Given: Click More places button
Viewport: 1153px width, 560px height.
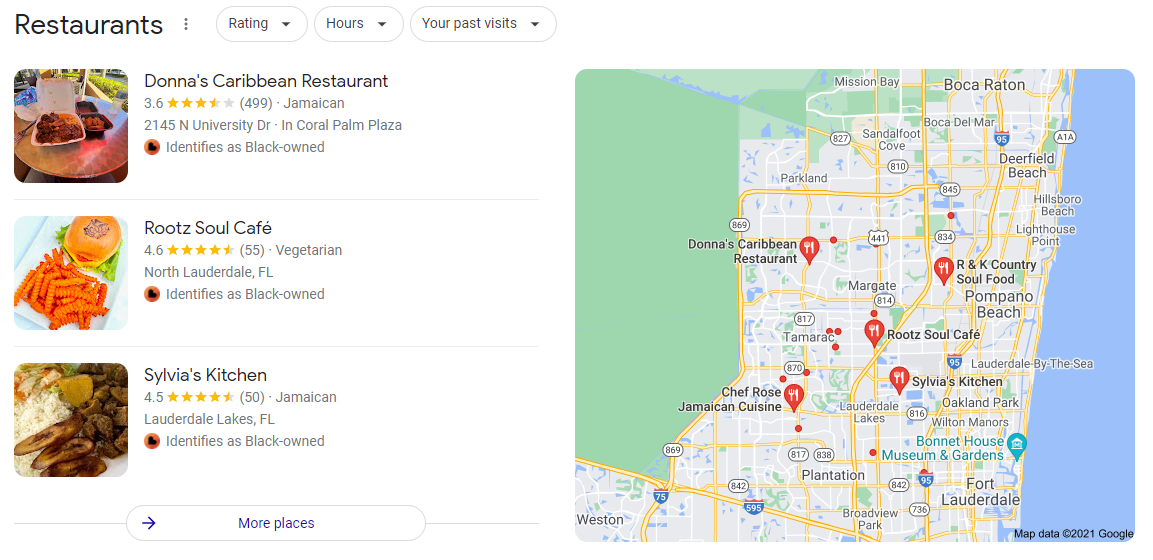Looking at the screenshot, I should coord(276,523).
